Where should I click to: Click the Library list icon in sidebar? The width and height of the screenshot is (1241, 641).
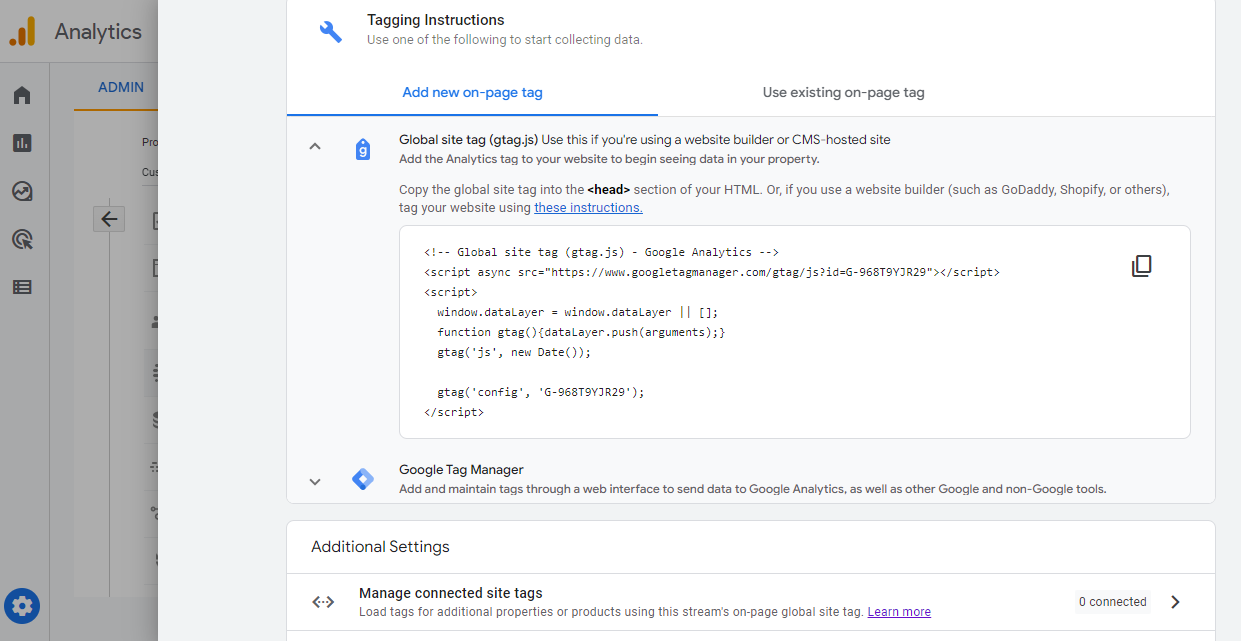[22, 286]
